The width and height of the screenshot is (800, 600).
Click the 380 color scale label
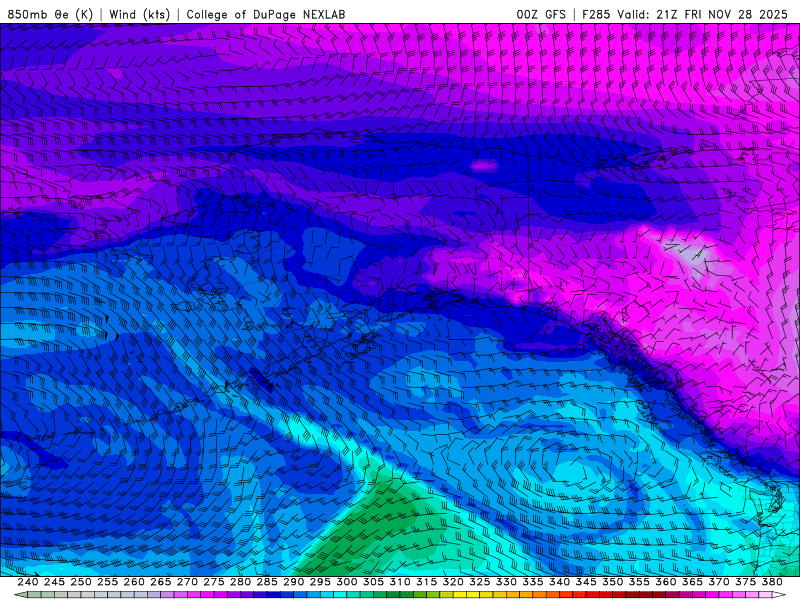tap(772, 582)
